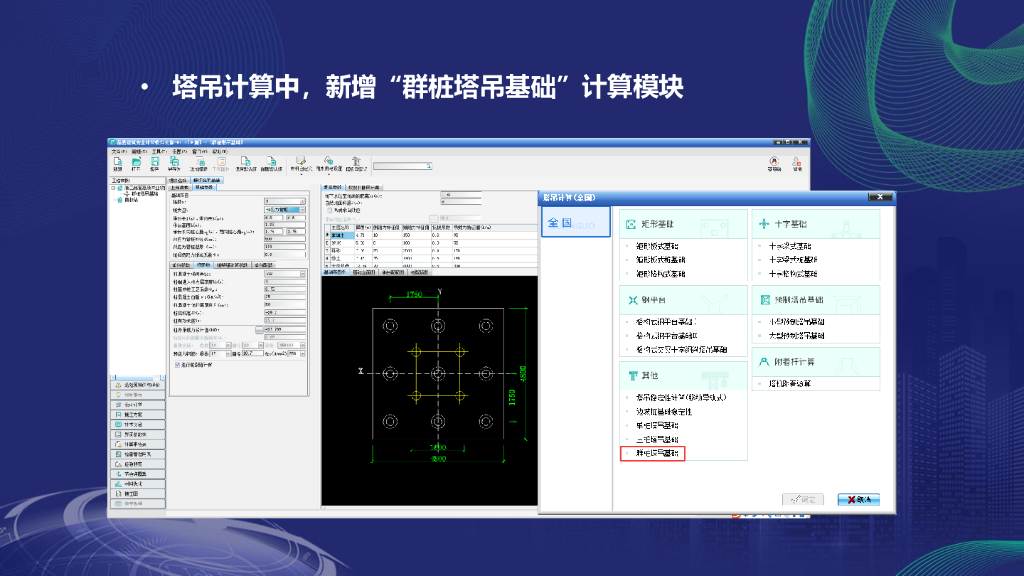The height and width of the screenshot is (576, 1024).
Task: Click the crane-shaped toolbar icon
Action: pyautogui.click(x=356, y=161)
